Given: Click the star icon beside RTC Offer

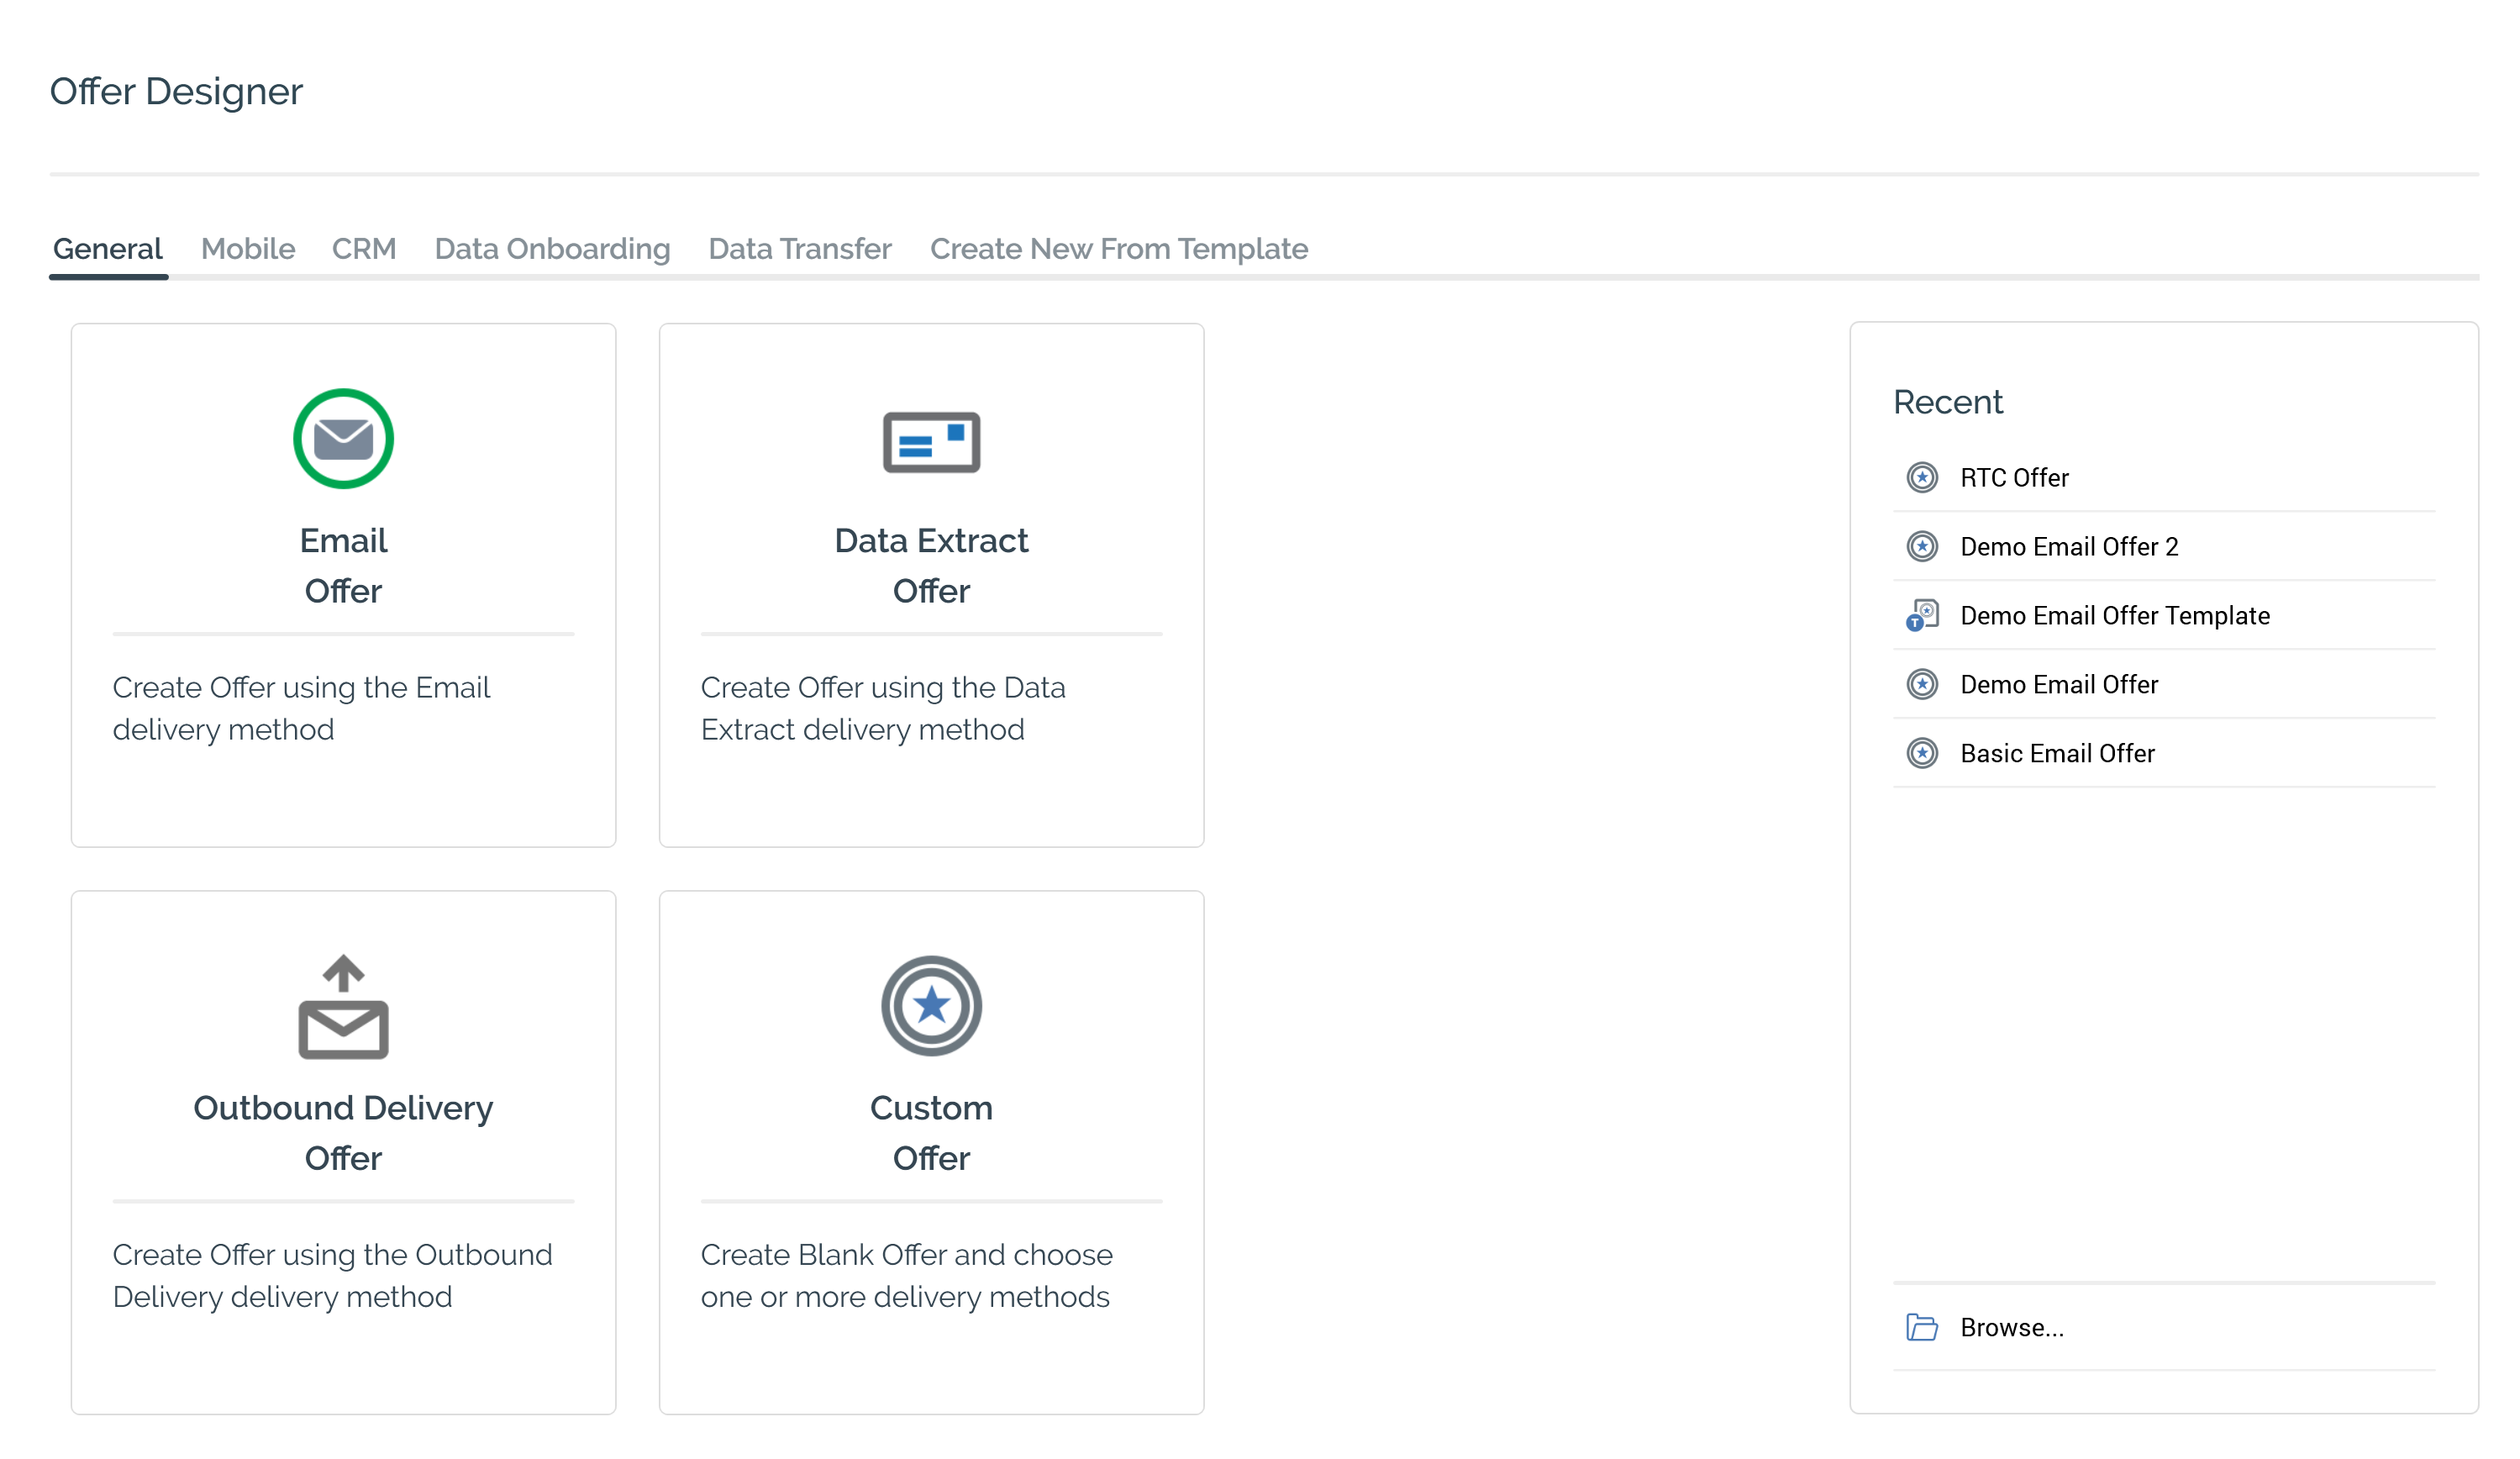Looking at the screenshot, I should point(1921,478).
